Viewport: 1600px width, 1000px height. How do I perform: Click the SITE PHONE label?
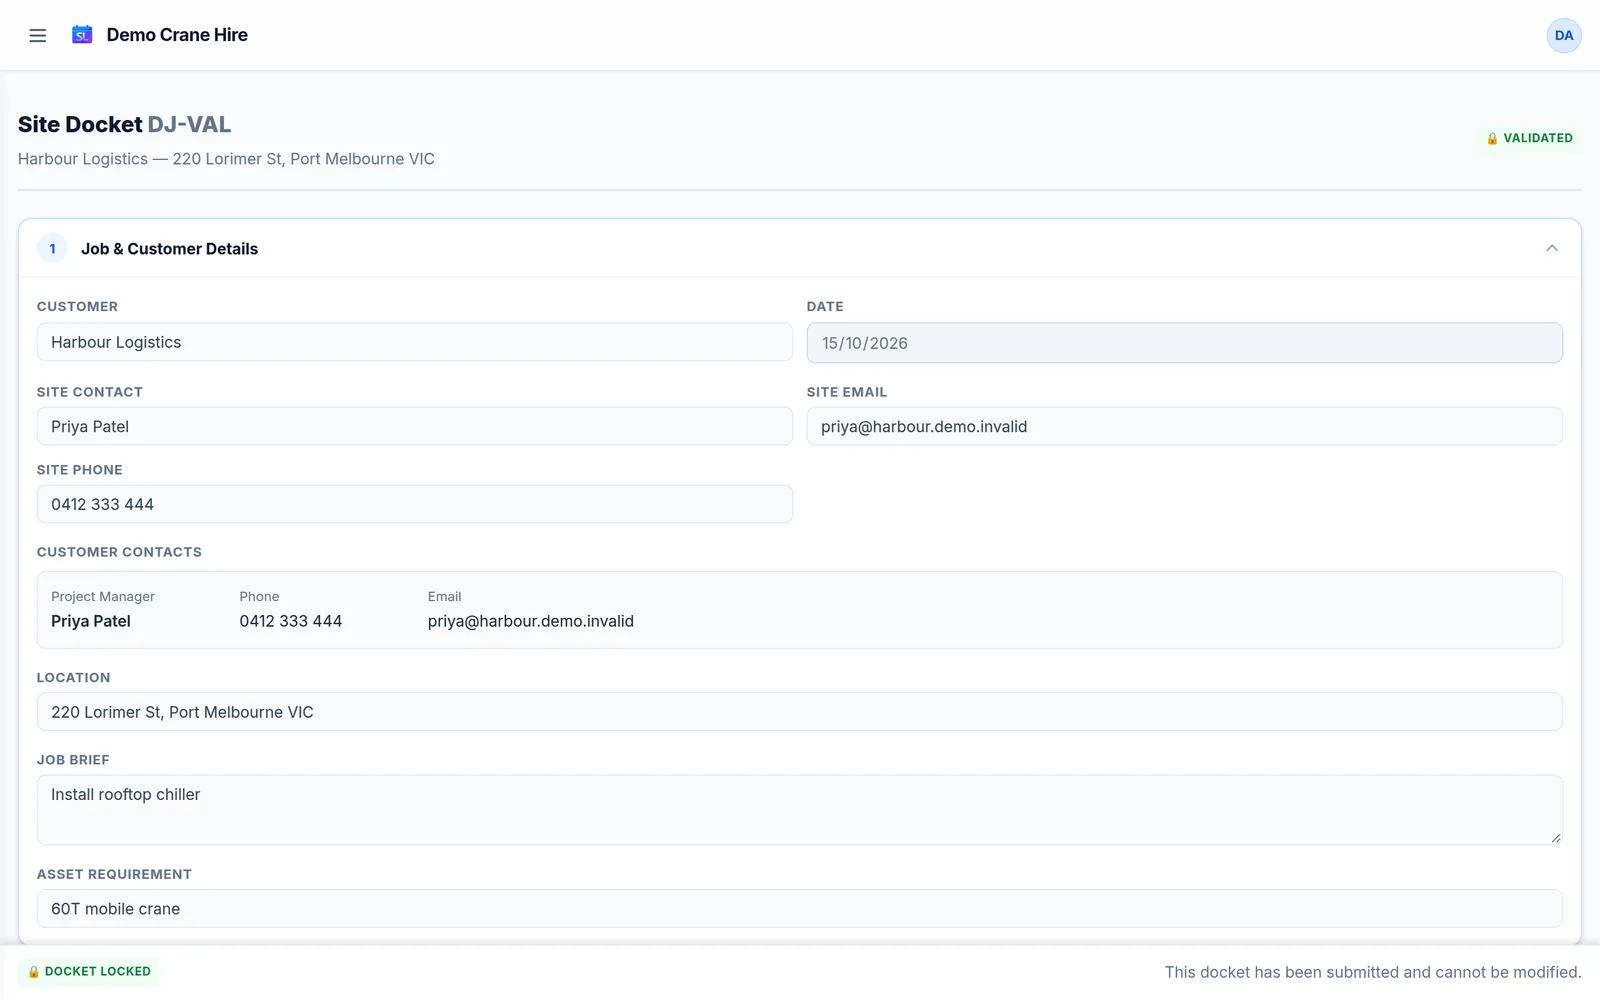click(x=80, y=470)
